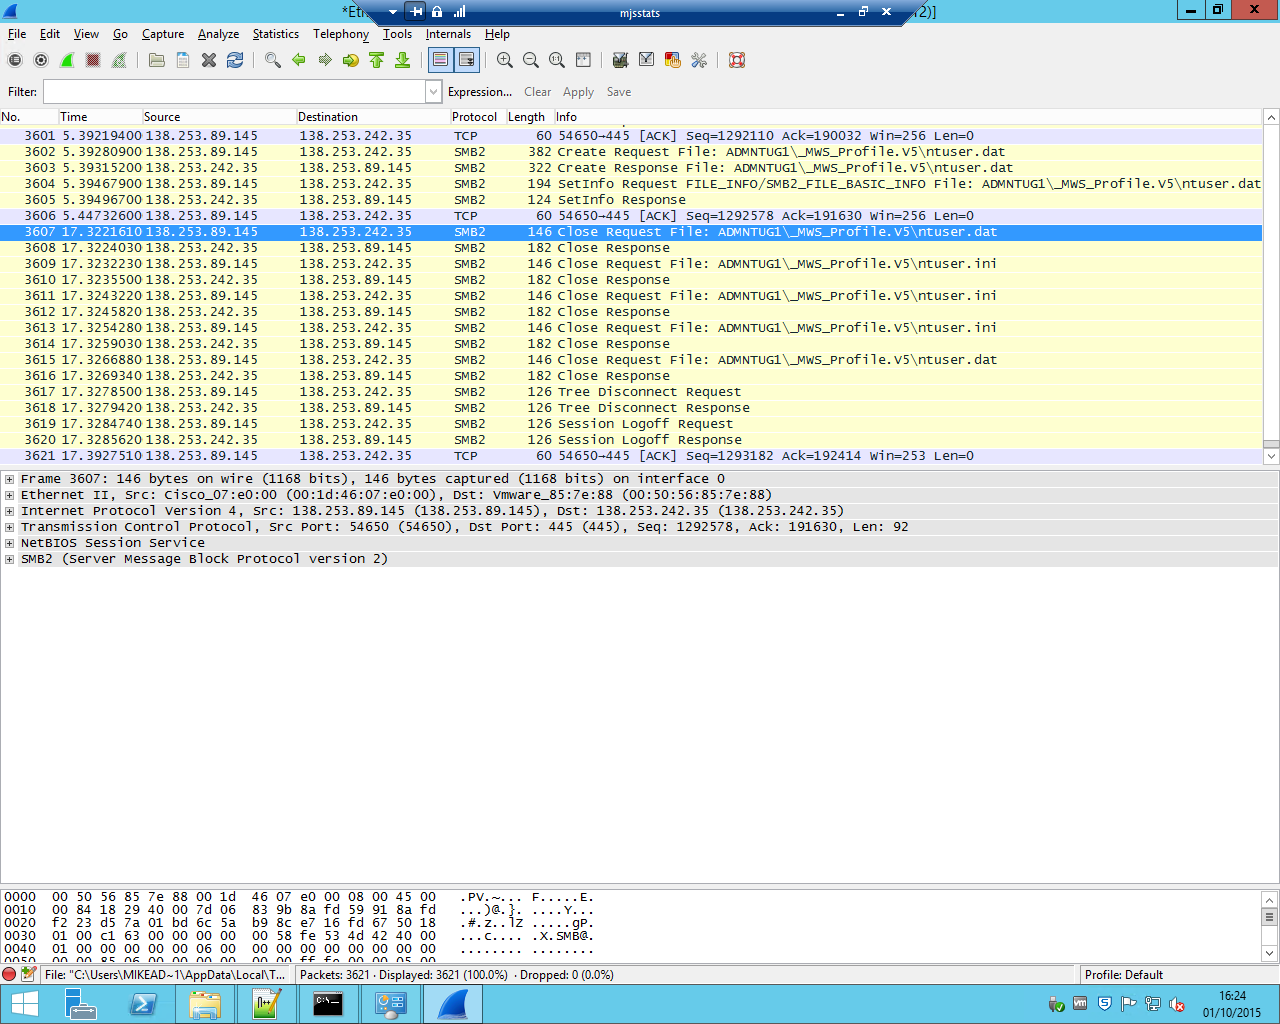Zoom in on packet text
1280x1024 pixels.
505,60
